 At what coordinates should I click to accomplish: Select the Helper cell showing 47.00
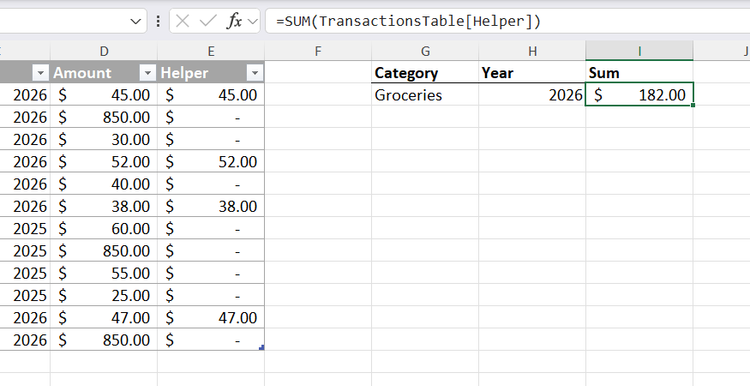pyautogui.click(x=211, y=318)
